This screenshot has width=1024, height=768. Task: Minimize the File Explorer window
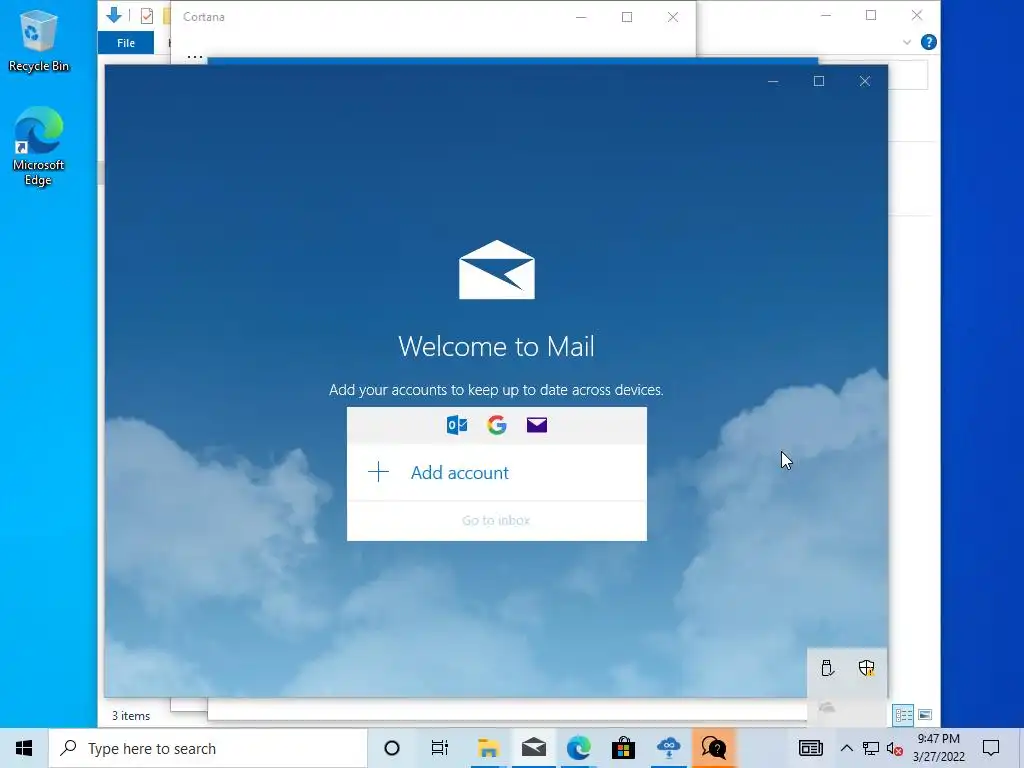(825, 15)
